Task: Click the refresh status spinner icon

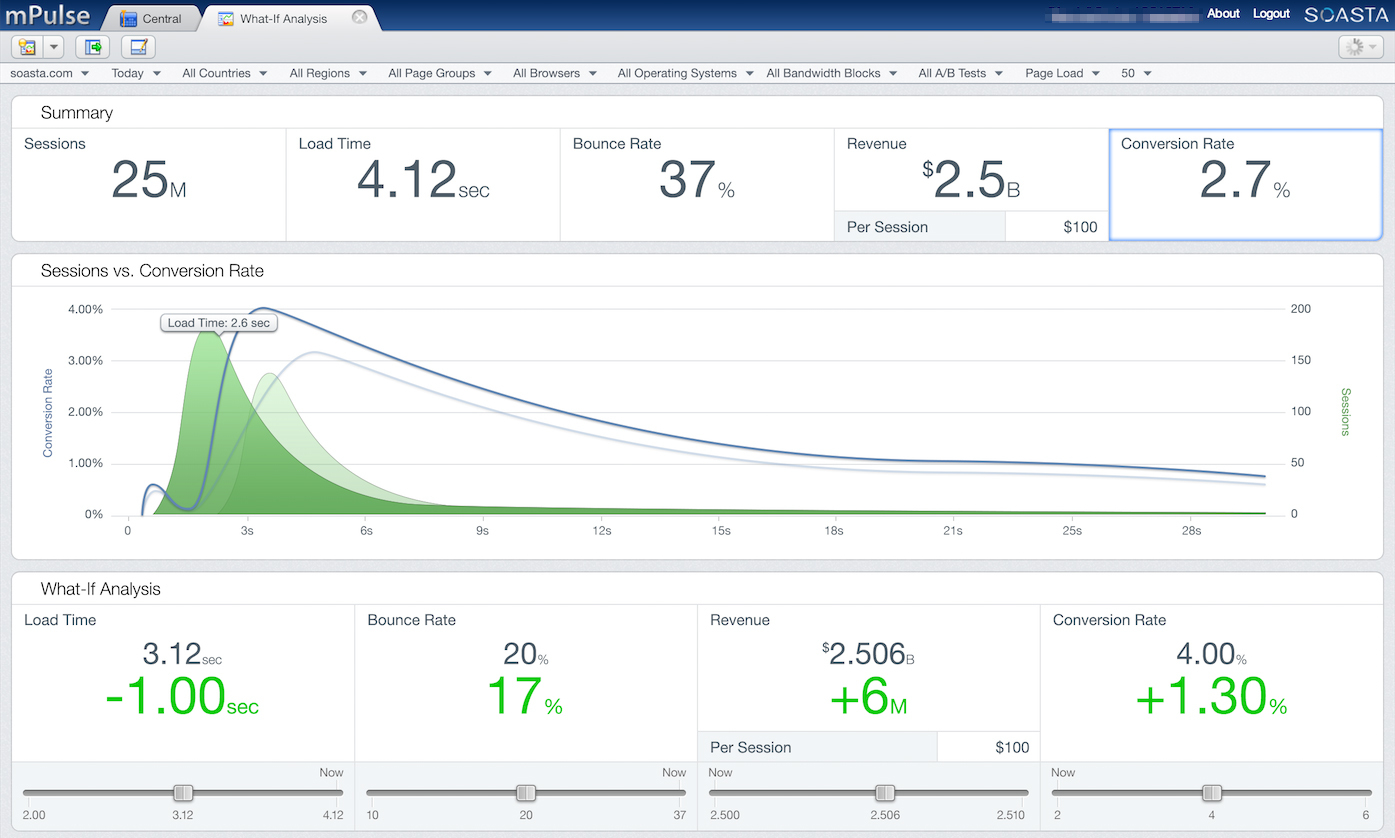Action: click(x=1355, y=46)
